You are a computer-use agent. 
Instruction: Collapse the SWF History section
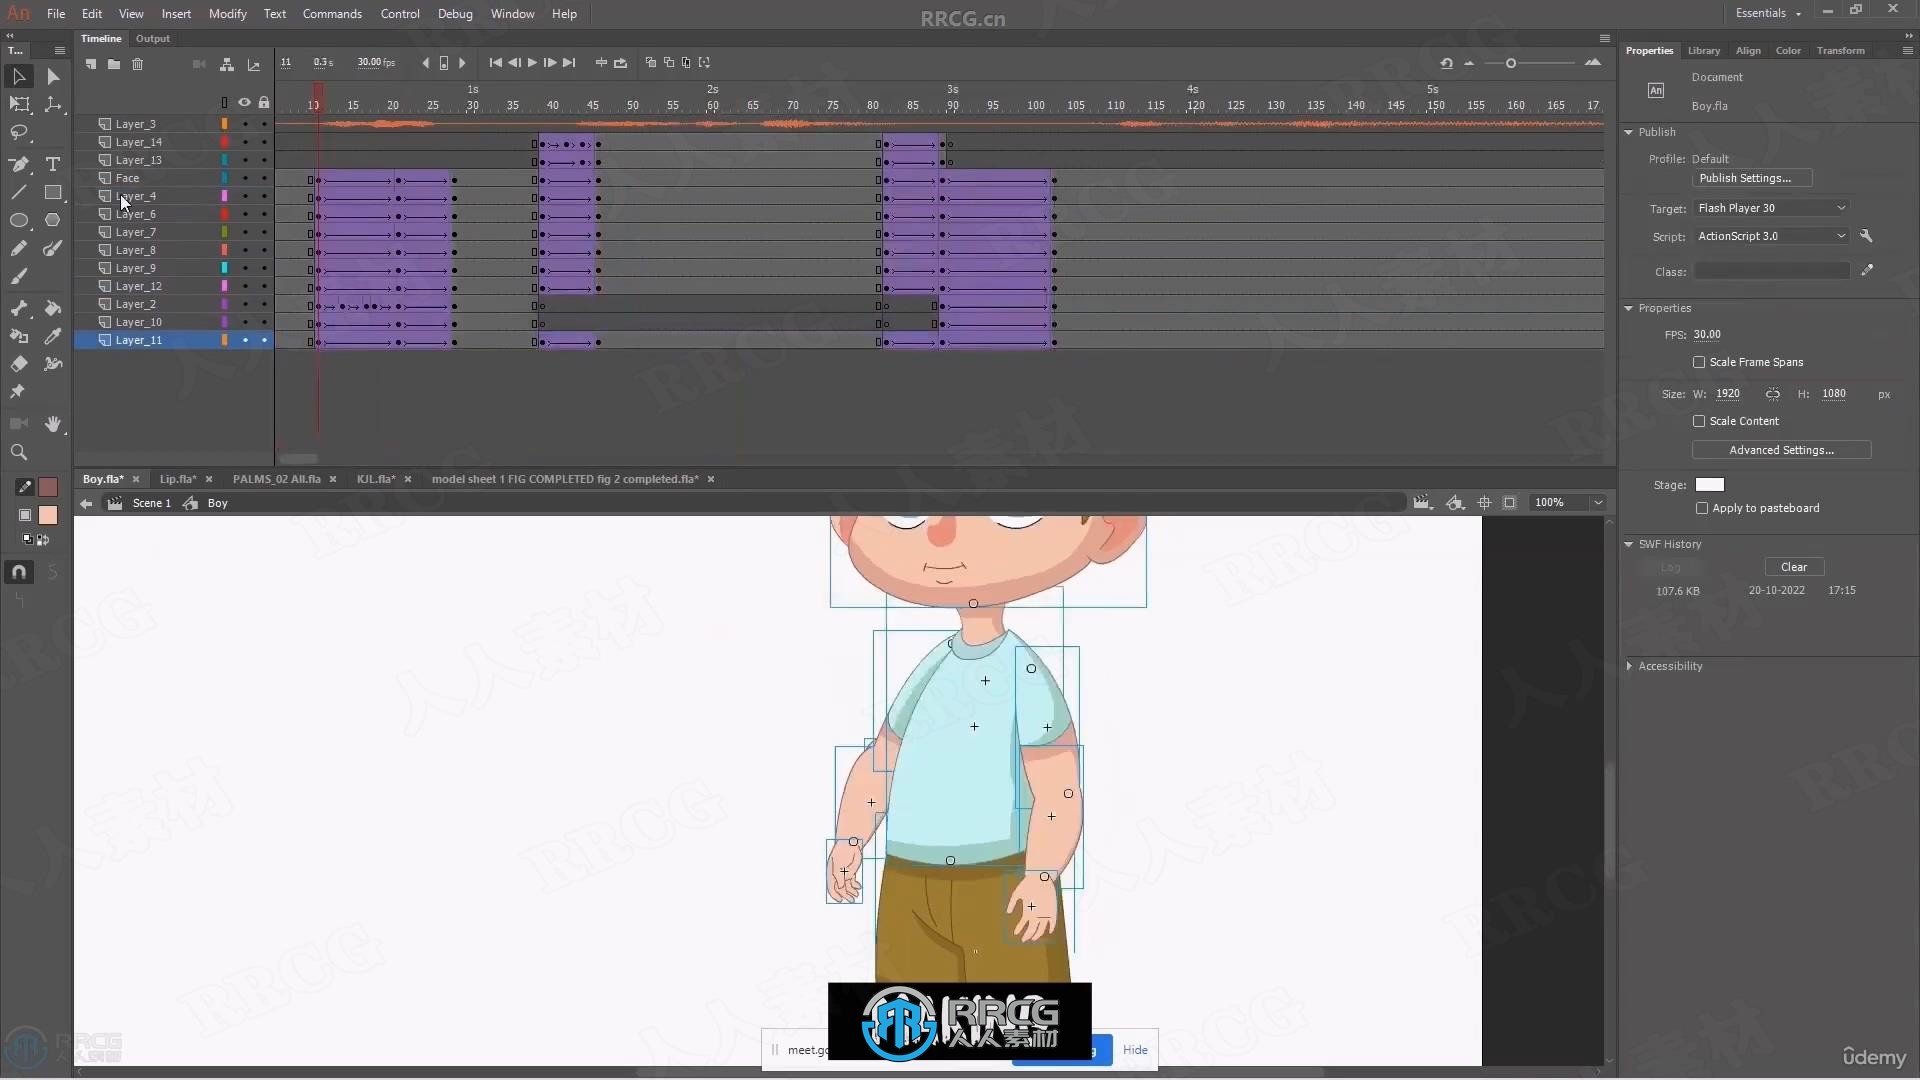pyautogui.click(x=1629, y=544)
